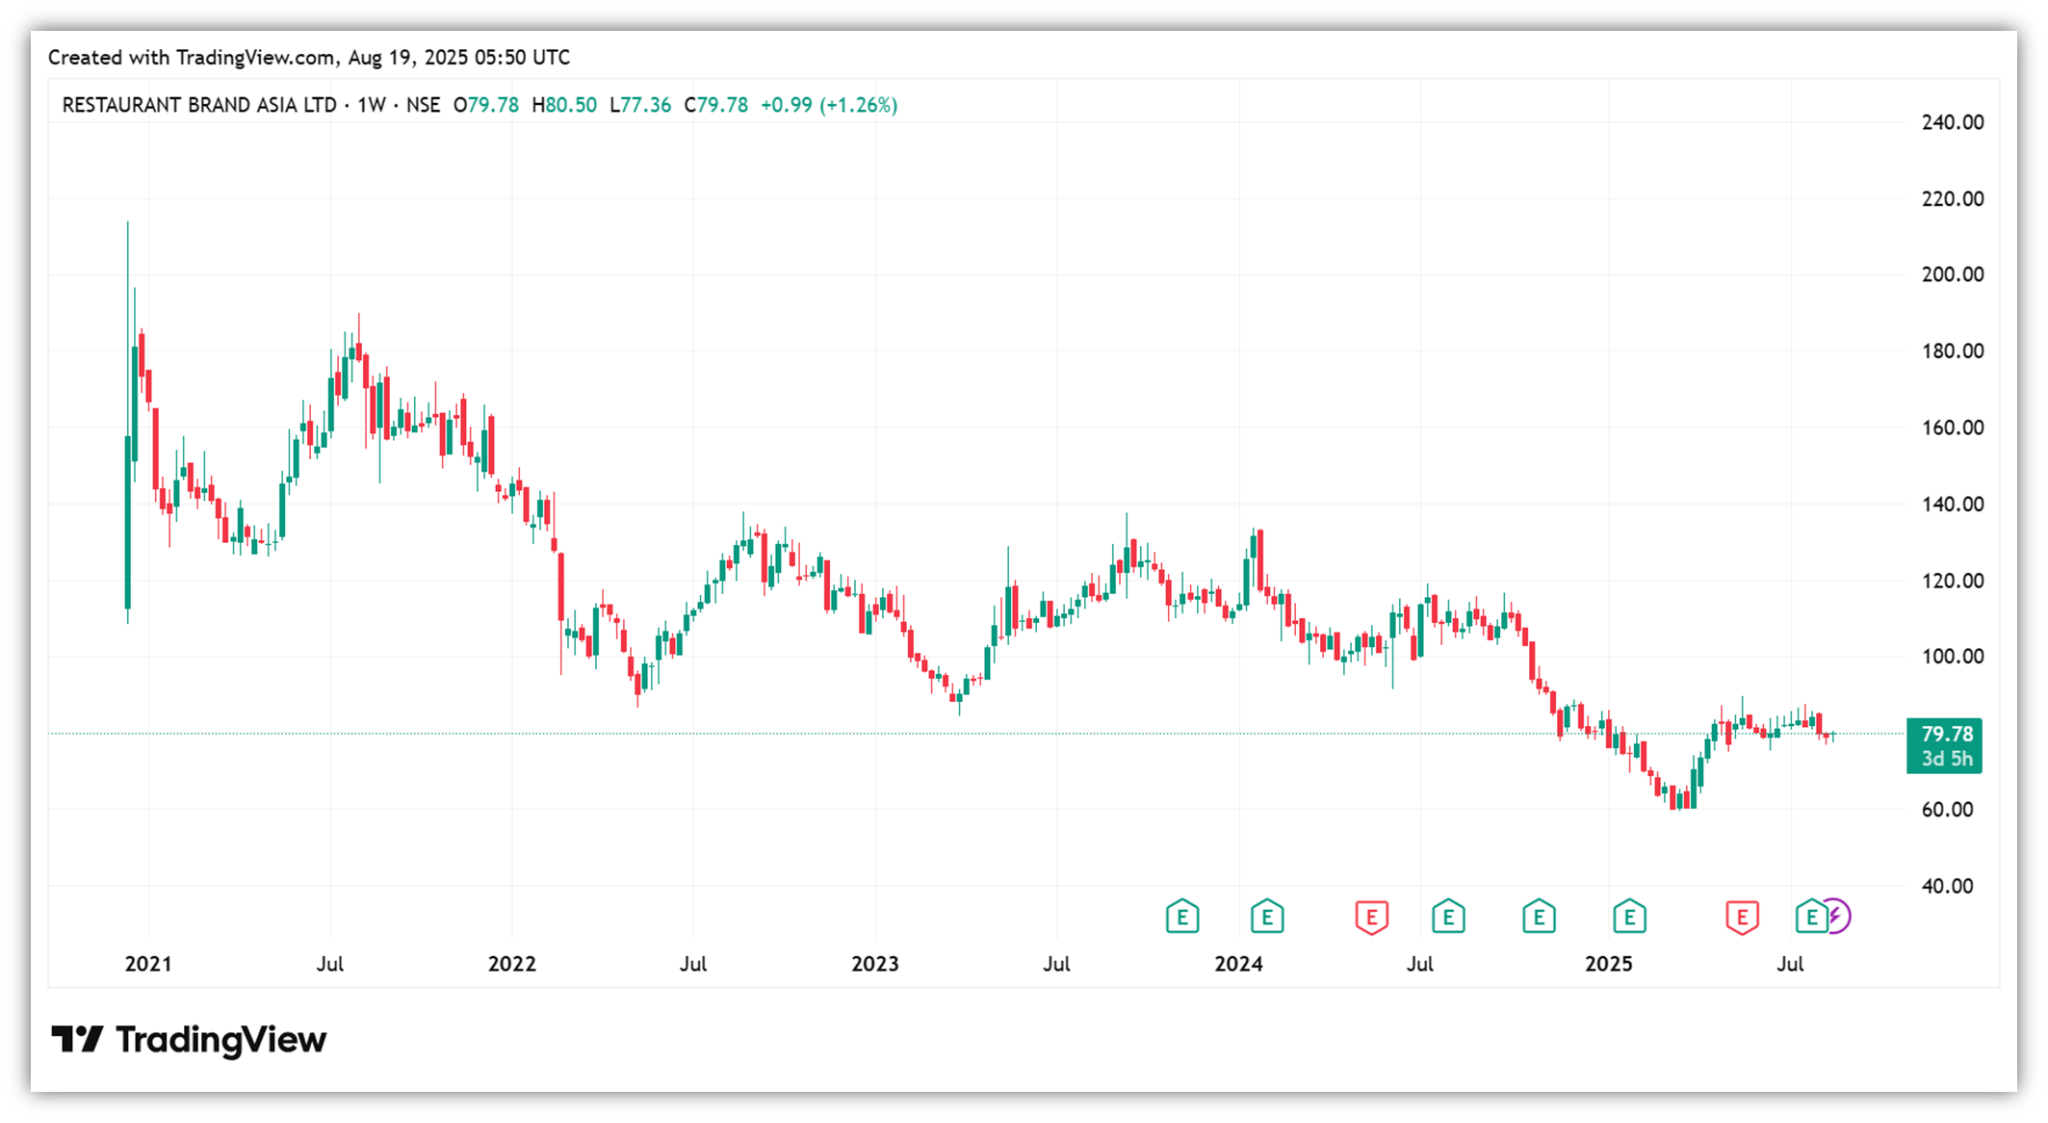The height and width of the screenshot is (1123, 2048).
Task: Click the red earnings marker before Jul 2025
Action: pos(1742,916)
